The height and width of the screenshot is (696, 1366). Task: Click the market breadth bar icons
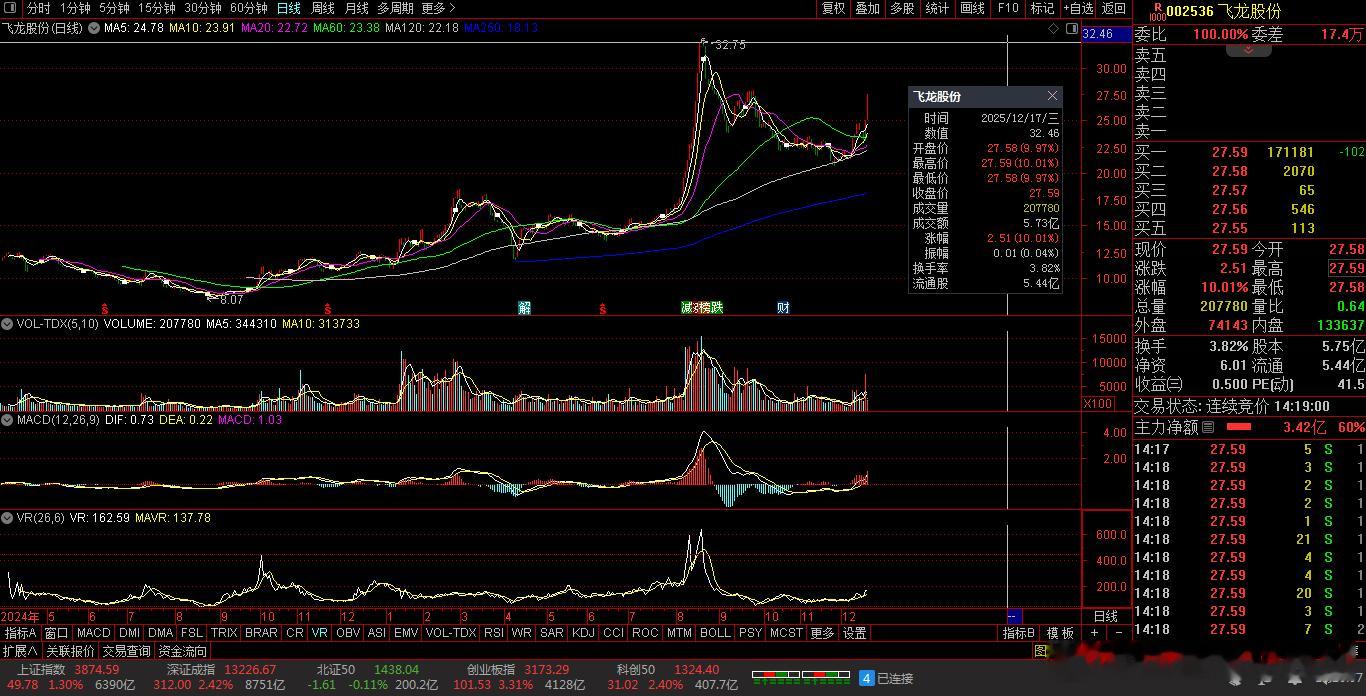tap(801, 677)
